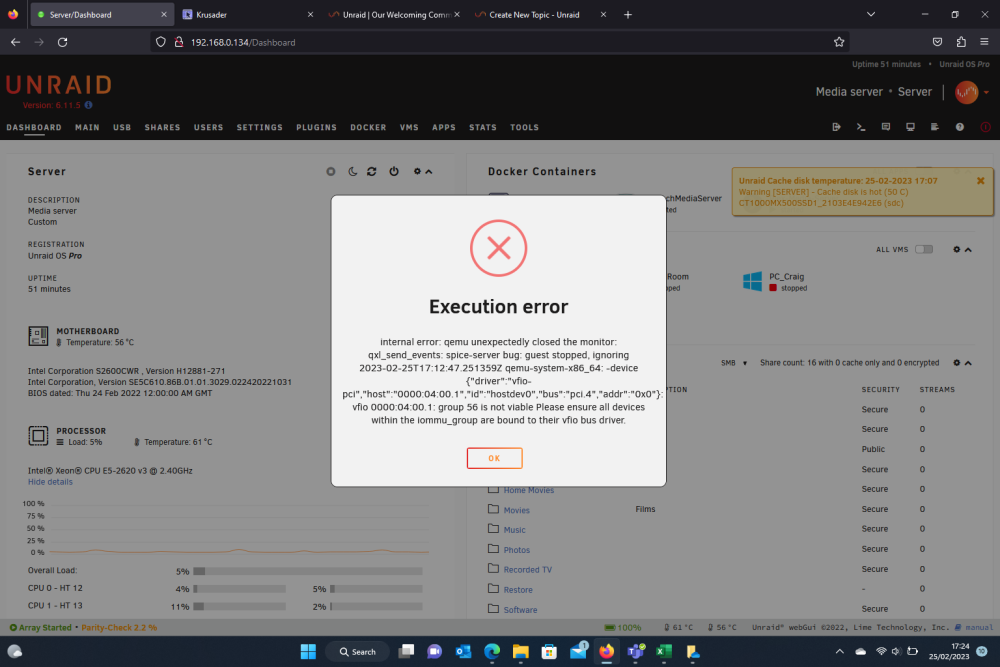Open the SETTINGS menu tab

tap(260, 128)
